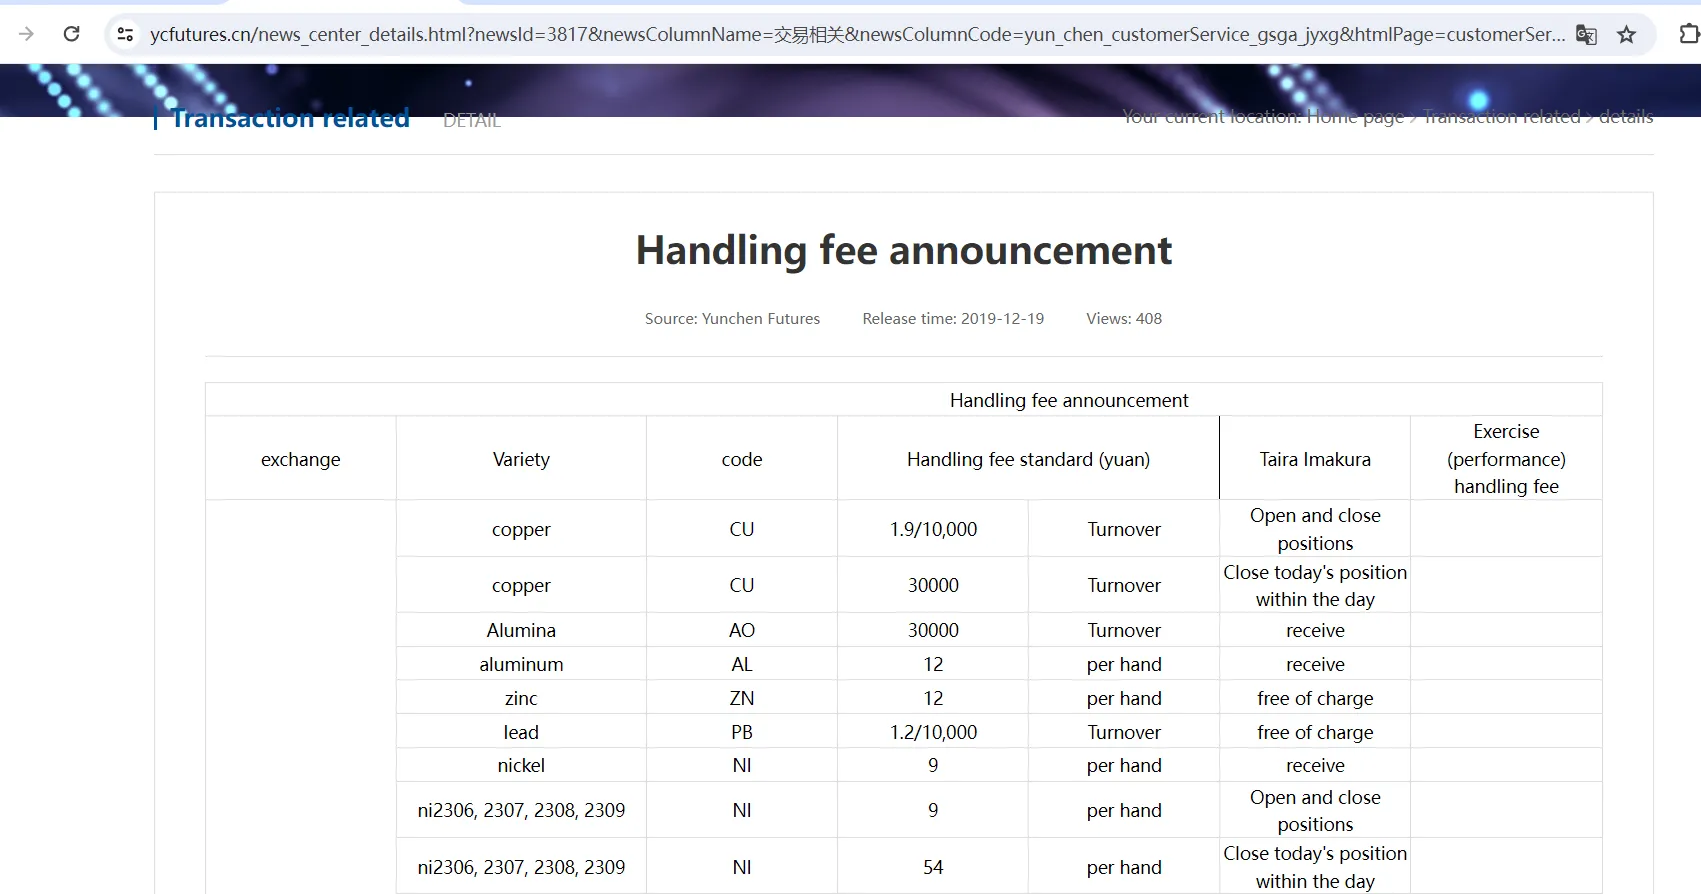Screen dimensions: 1701x894
Task: Click the Views: 408 counter
Action: (x=1124, y=318)
